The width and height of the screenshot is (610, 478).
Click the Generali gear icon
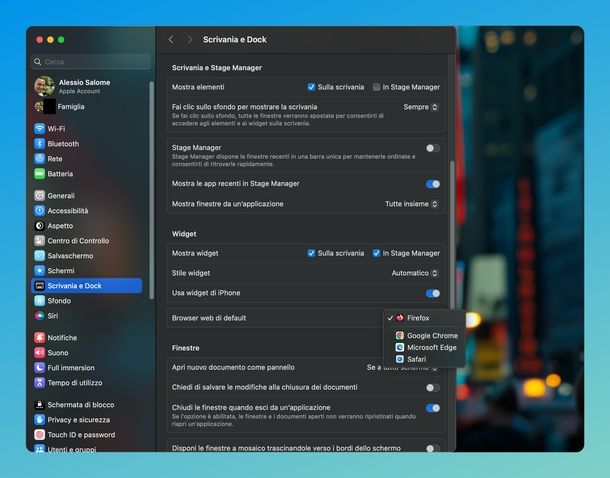39,196
